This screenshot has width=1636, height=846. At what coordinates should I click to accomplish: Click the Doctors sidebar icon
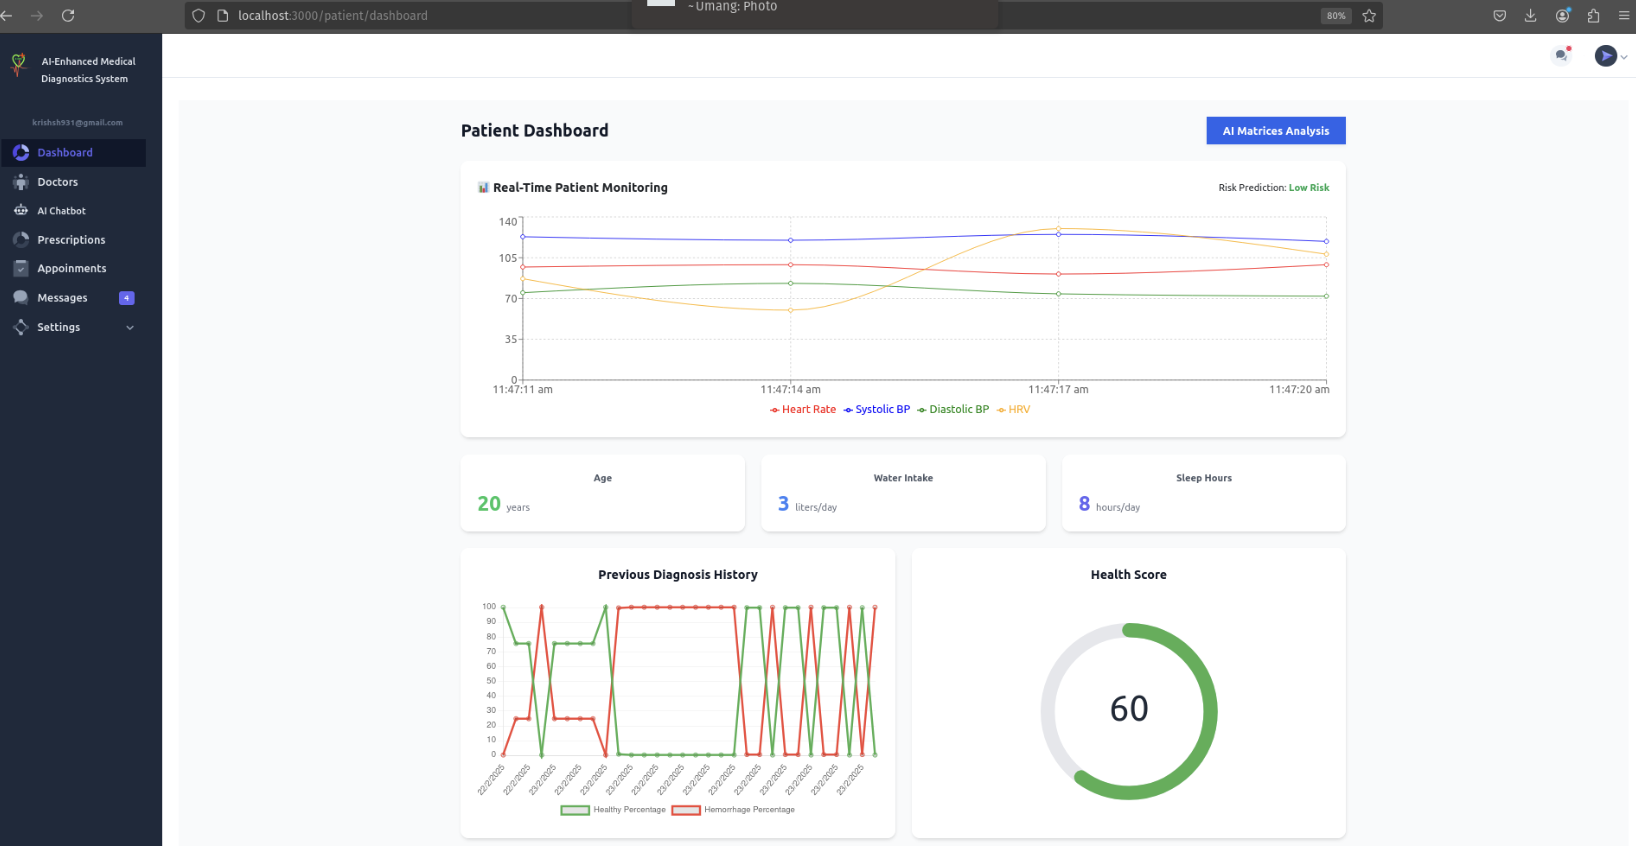[x=21, y=182]
